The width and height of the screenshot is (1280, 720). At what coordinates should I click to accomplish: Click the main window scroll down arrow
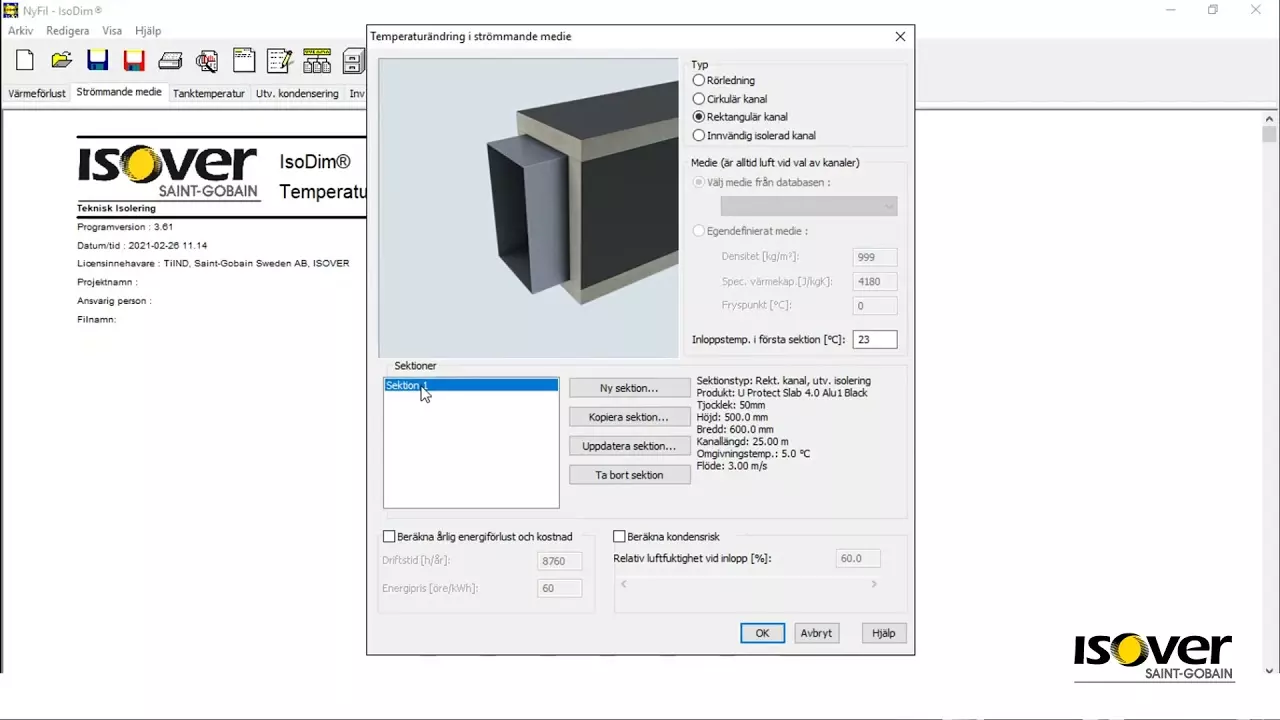click(1269, 671)
